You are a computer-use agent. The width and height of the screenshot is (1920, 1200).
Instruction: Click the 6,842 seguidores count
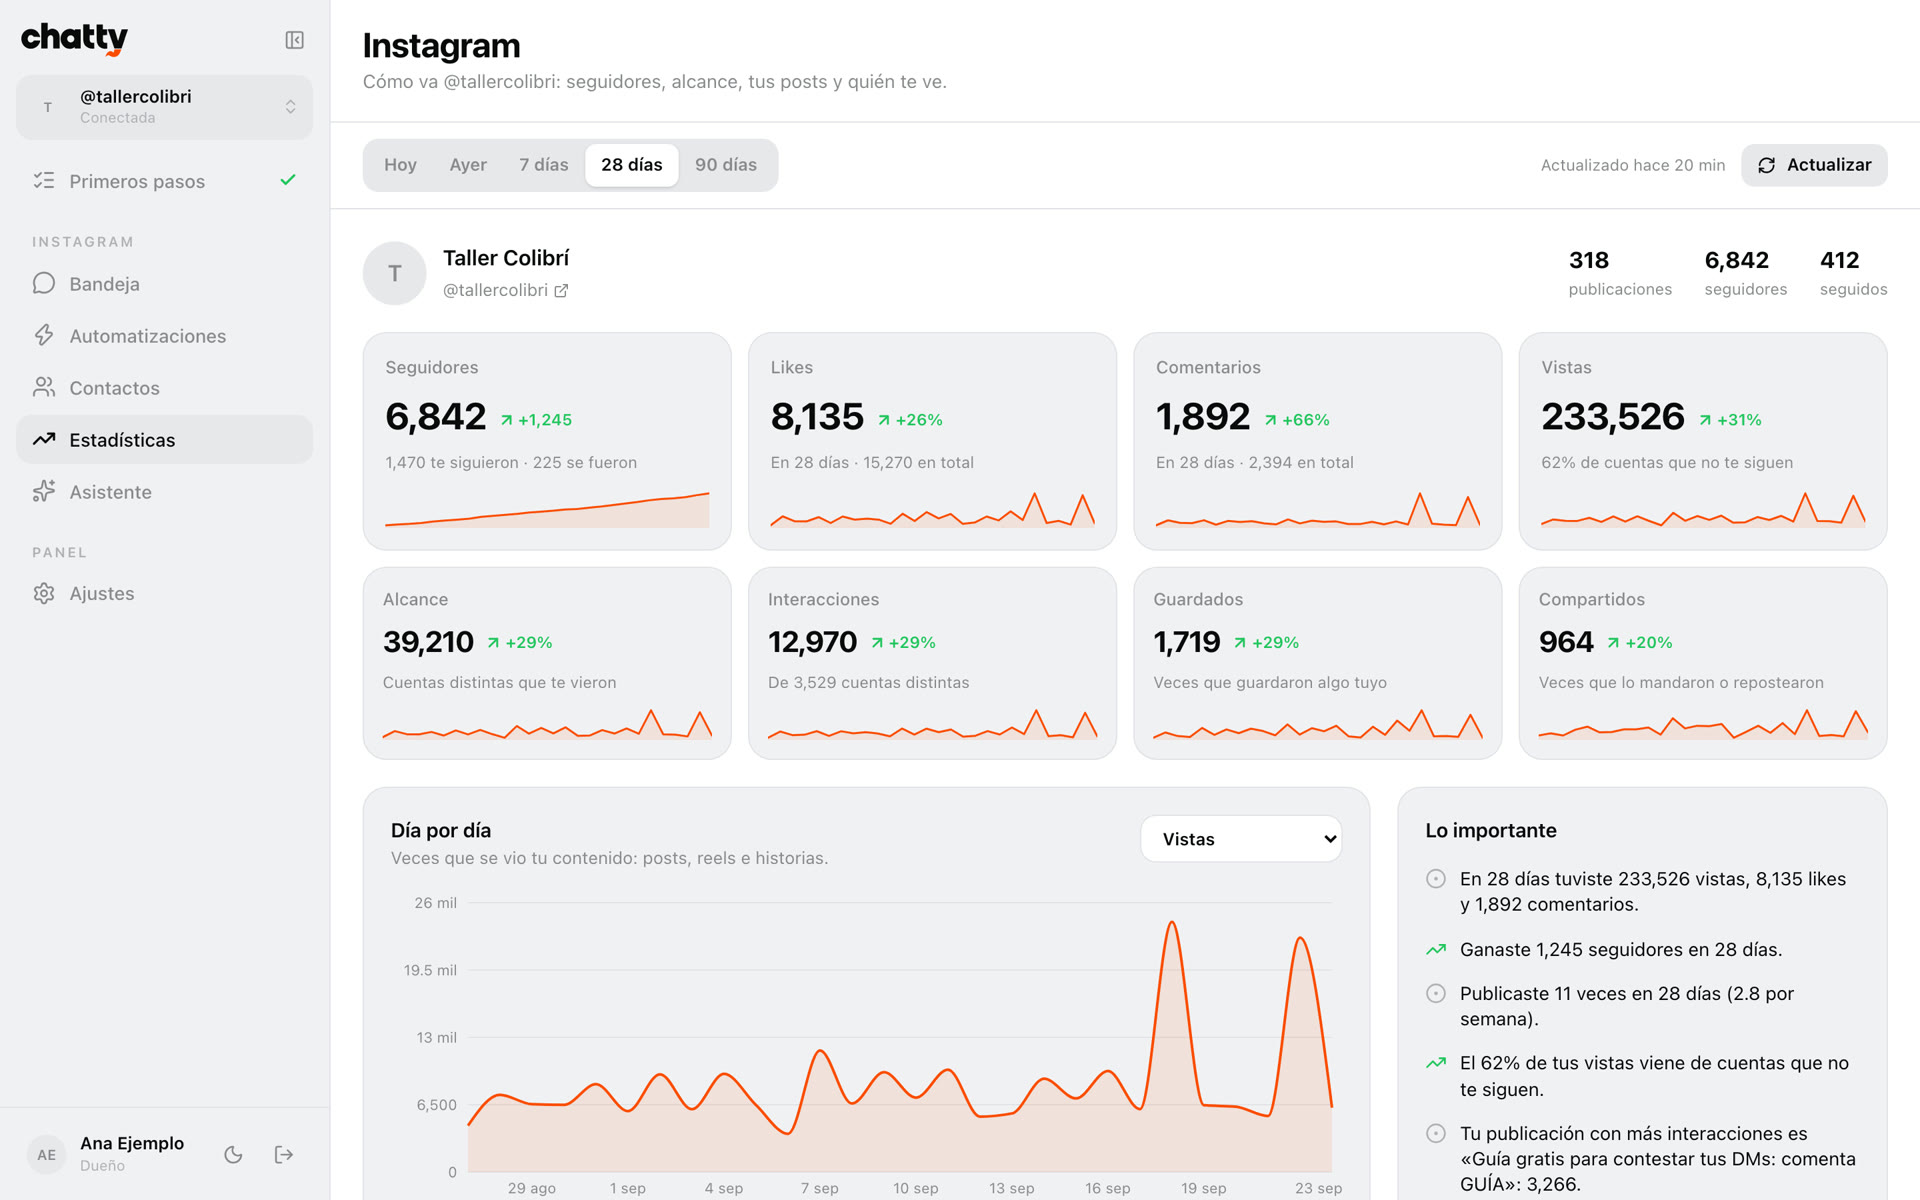(x=1745, y=273)
